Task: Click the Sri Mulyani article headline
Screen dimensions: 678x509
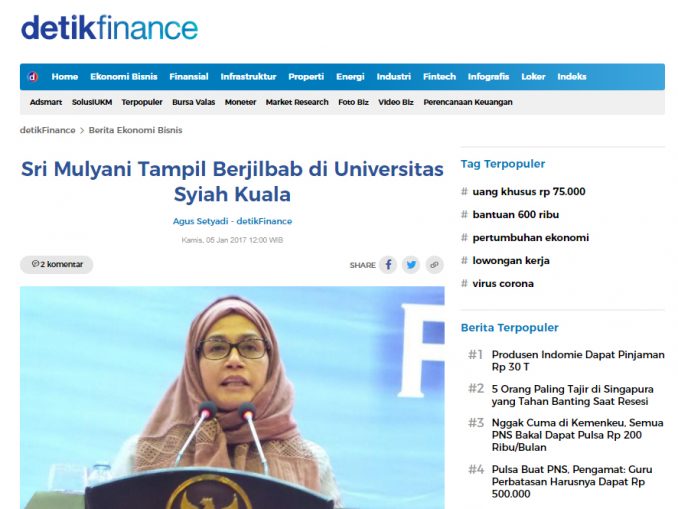Action: pos(232,181)
